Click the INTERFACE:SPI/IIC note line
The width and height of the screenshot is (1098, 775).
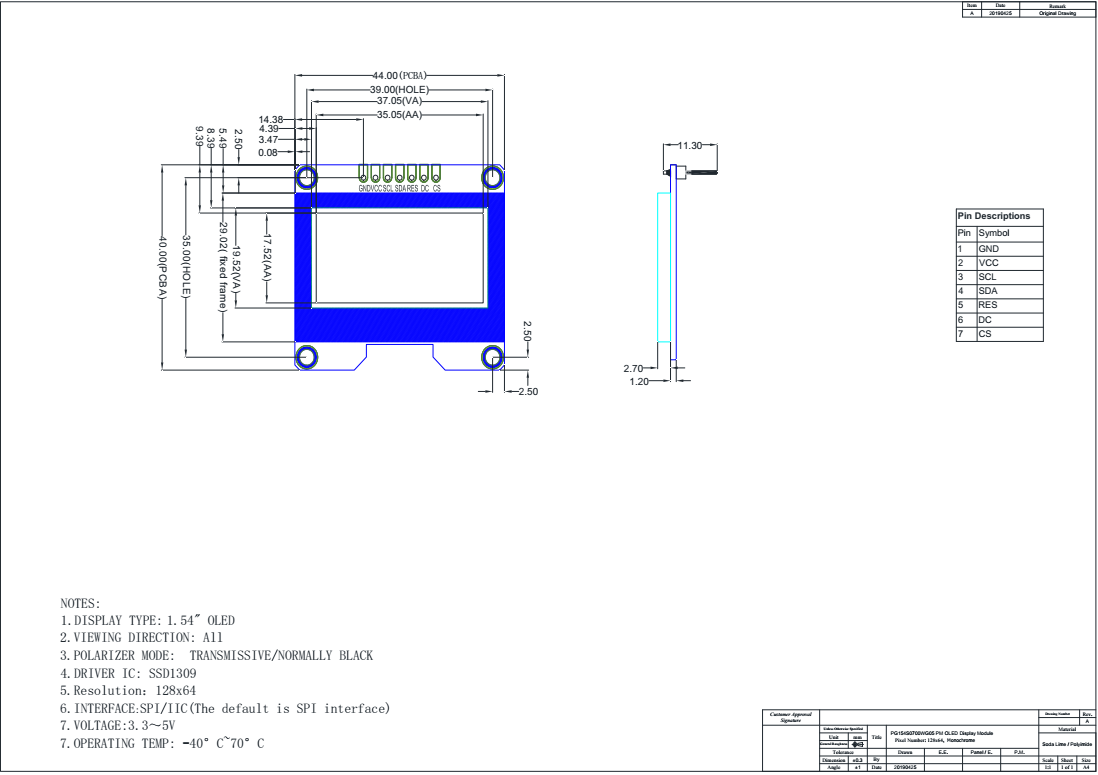(x=225, y=708)
